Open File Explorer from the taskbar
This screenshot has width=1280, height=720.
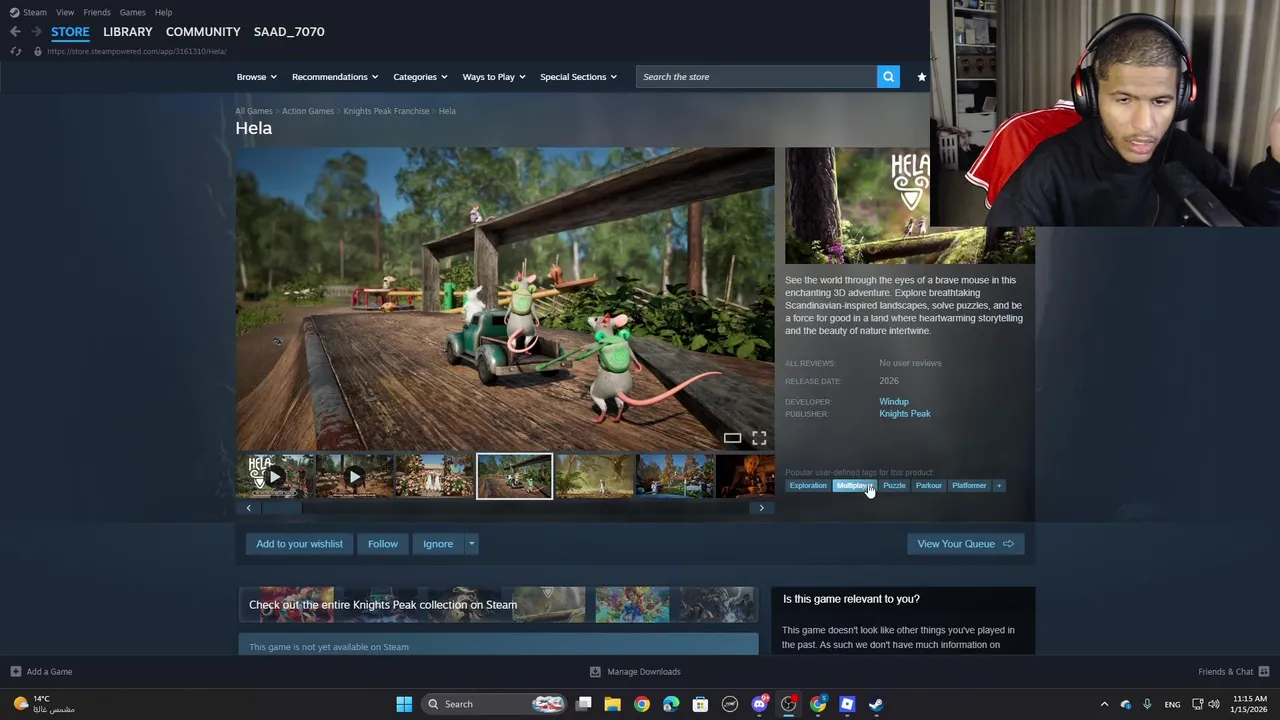click(x=612, y=704)
